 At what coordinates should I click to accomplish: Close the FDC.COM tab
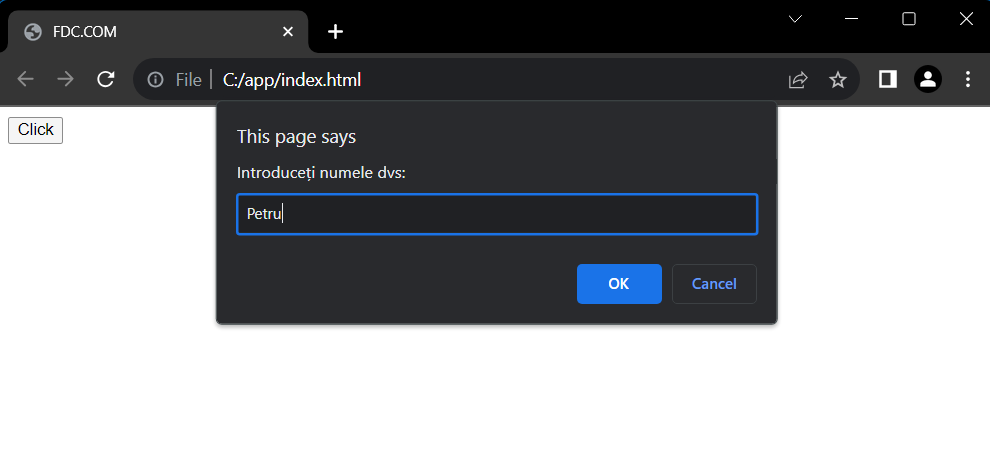coord(288,32)
